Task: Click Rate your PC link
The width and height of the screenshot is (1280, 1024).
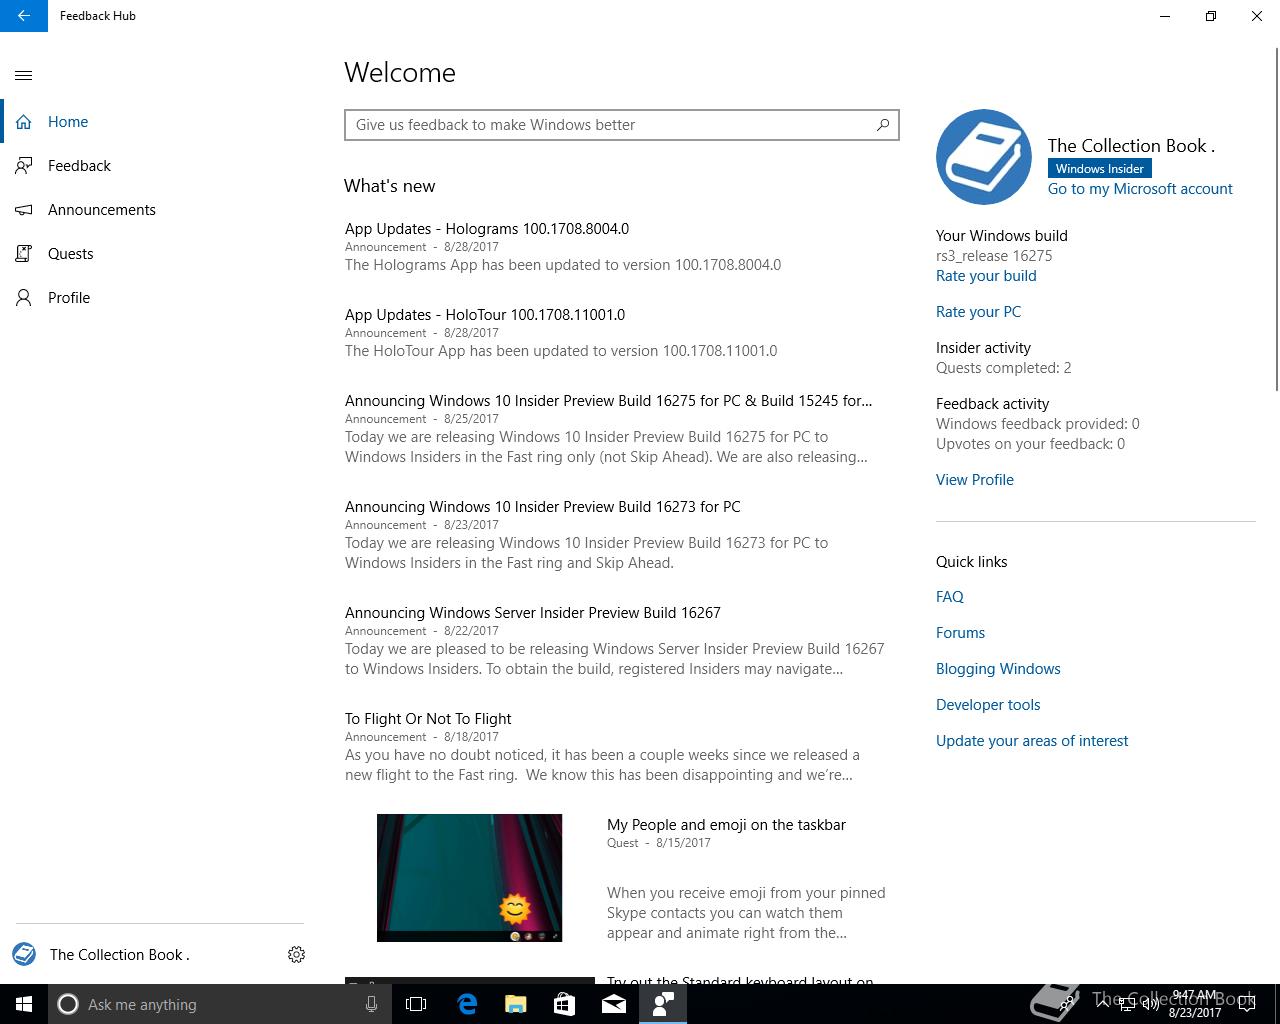Action: tap(978, 312)
